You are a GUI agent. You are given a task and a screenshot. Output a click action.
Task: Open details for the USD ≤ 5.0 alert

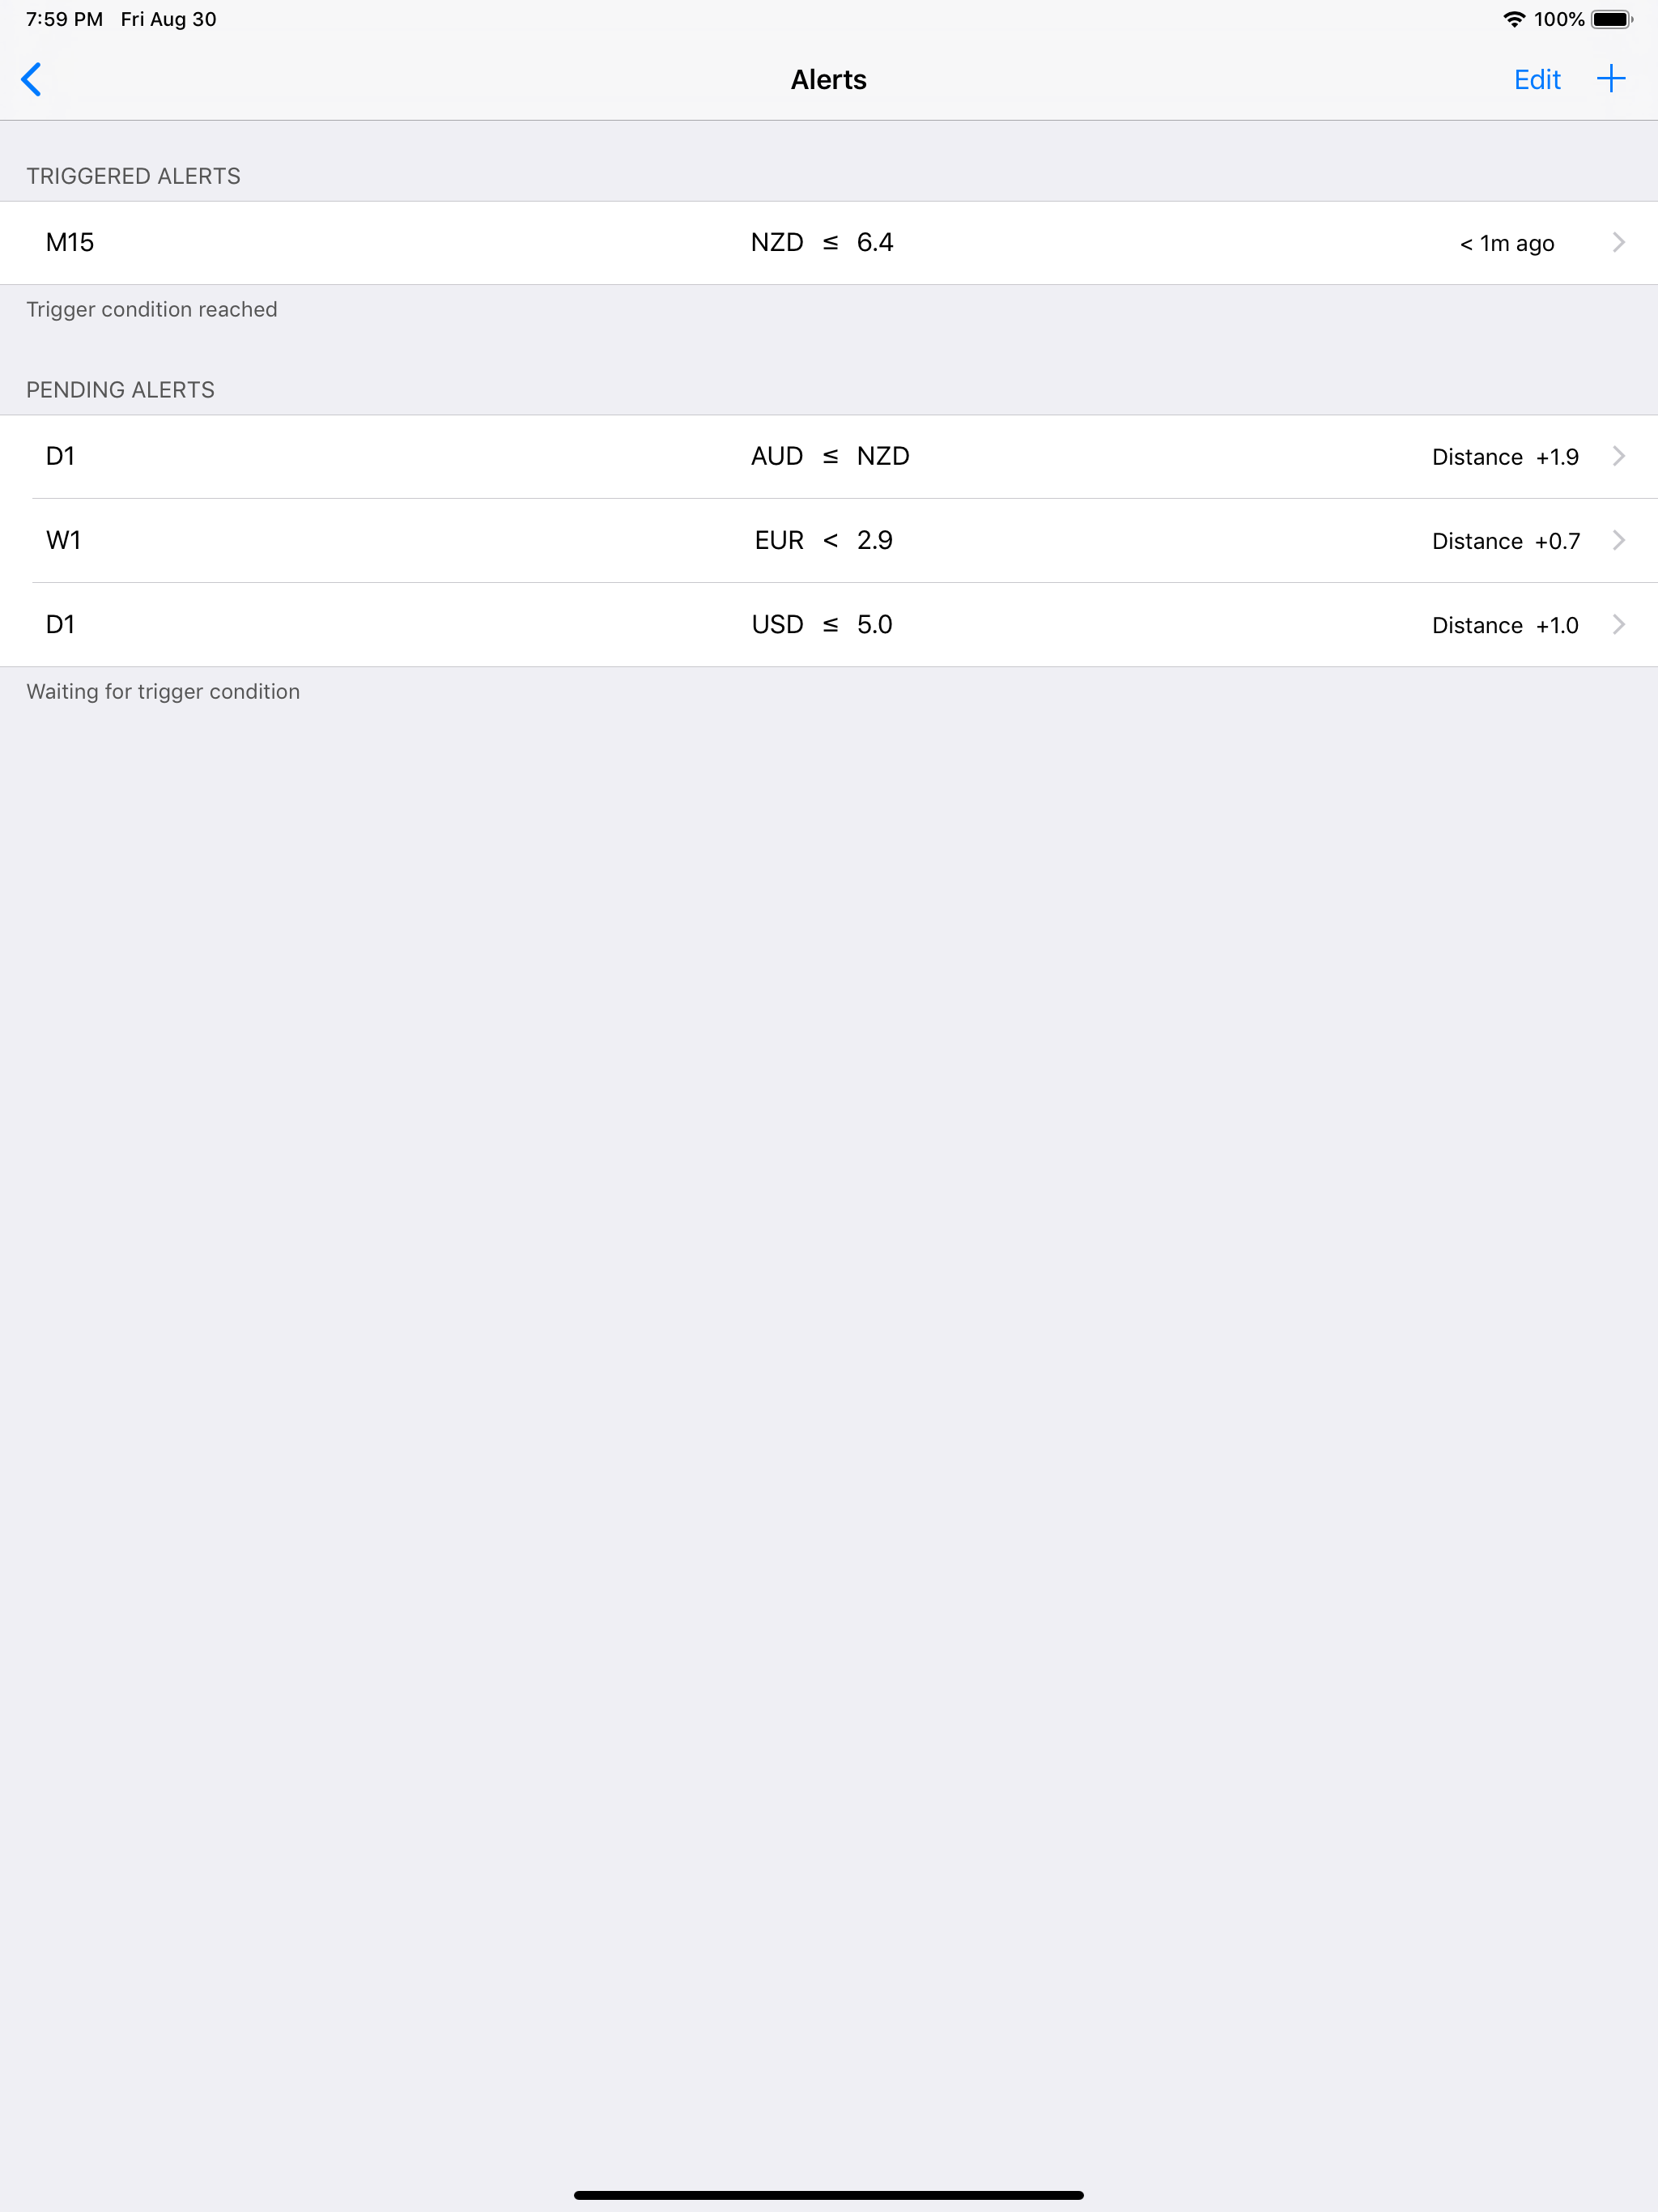point(828,624)
